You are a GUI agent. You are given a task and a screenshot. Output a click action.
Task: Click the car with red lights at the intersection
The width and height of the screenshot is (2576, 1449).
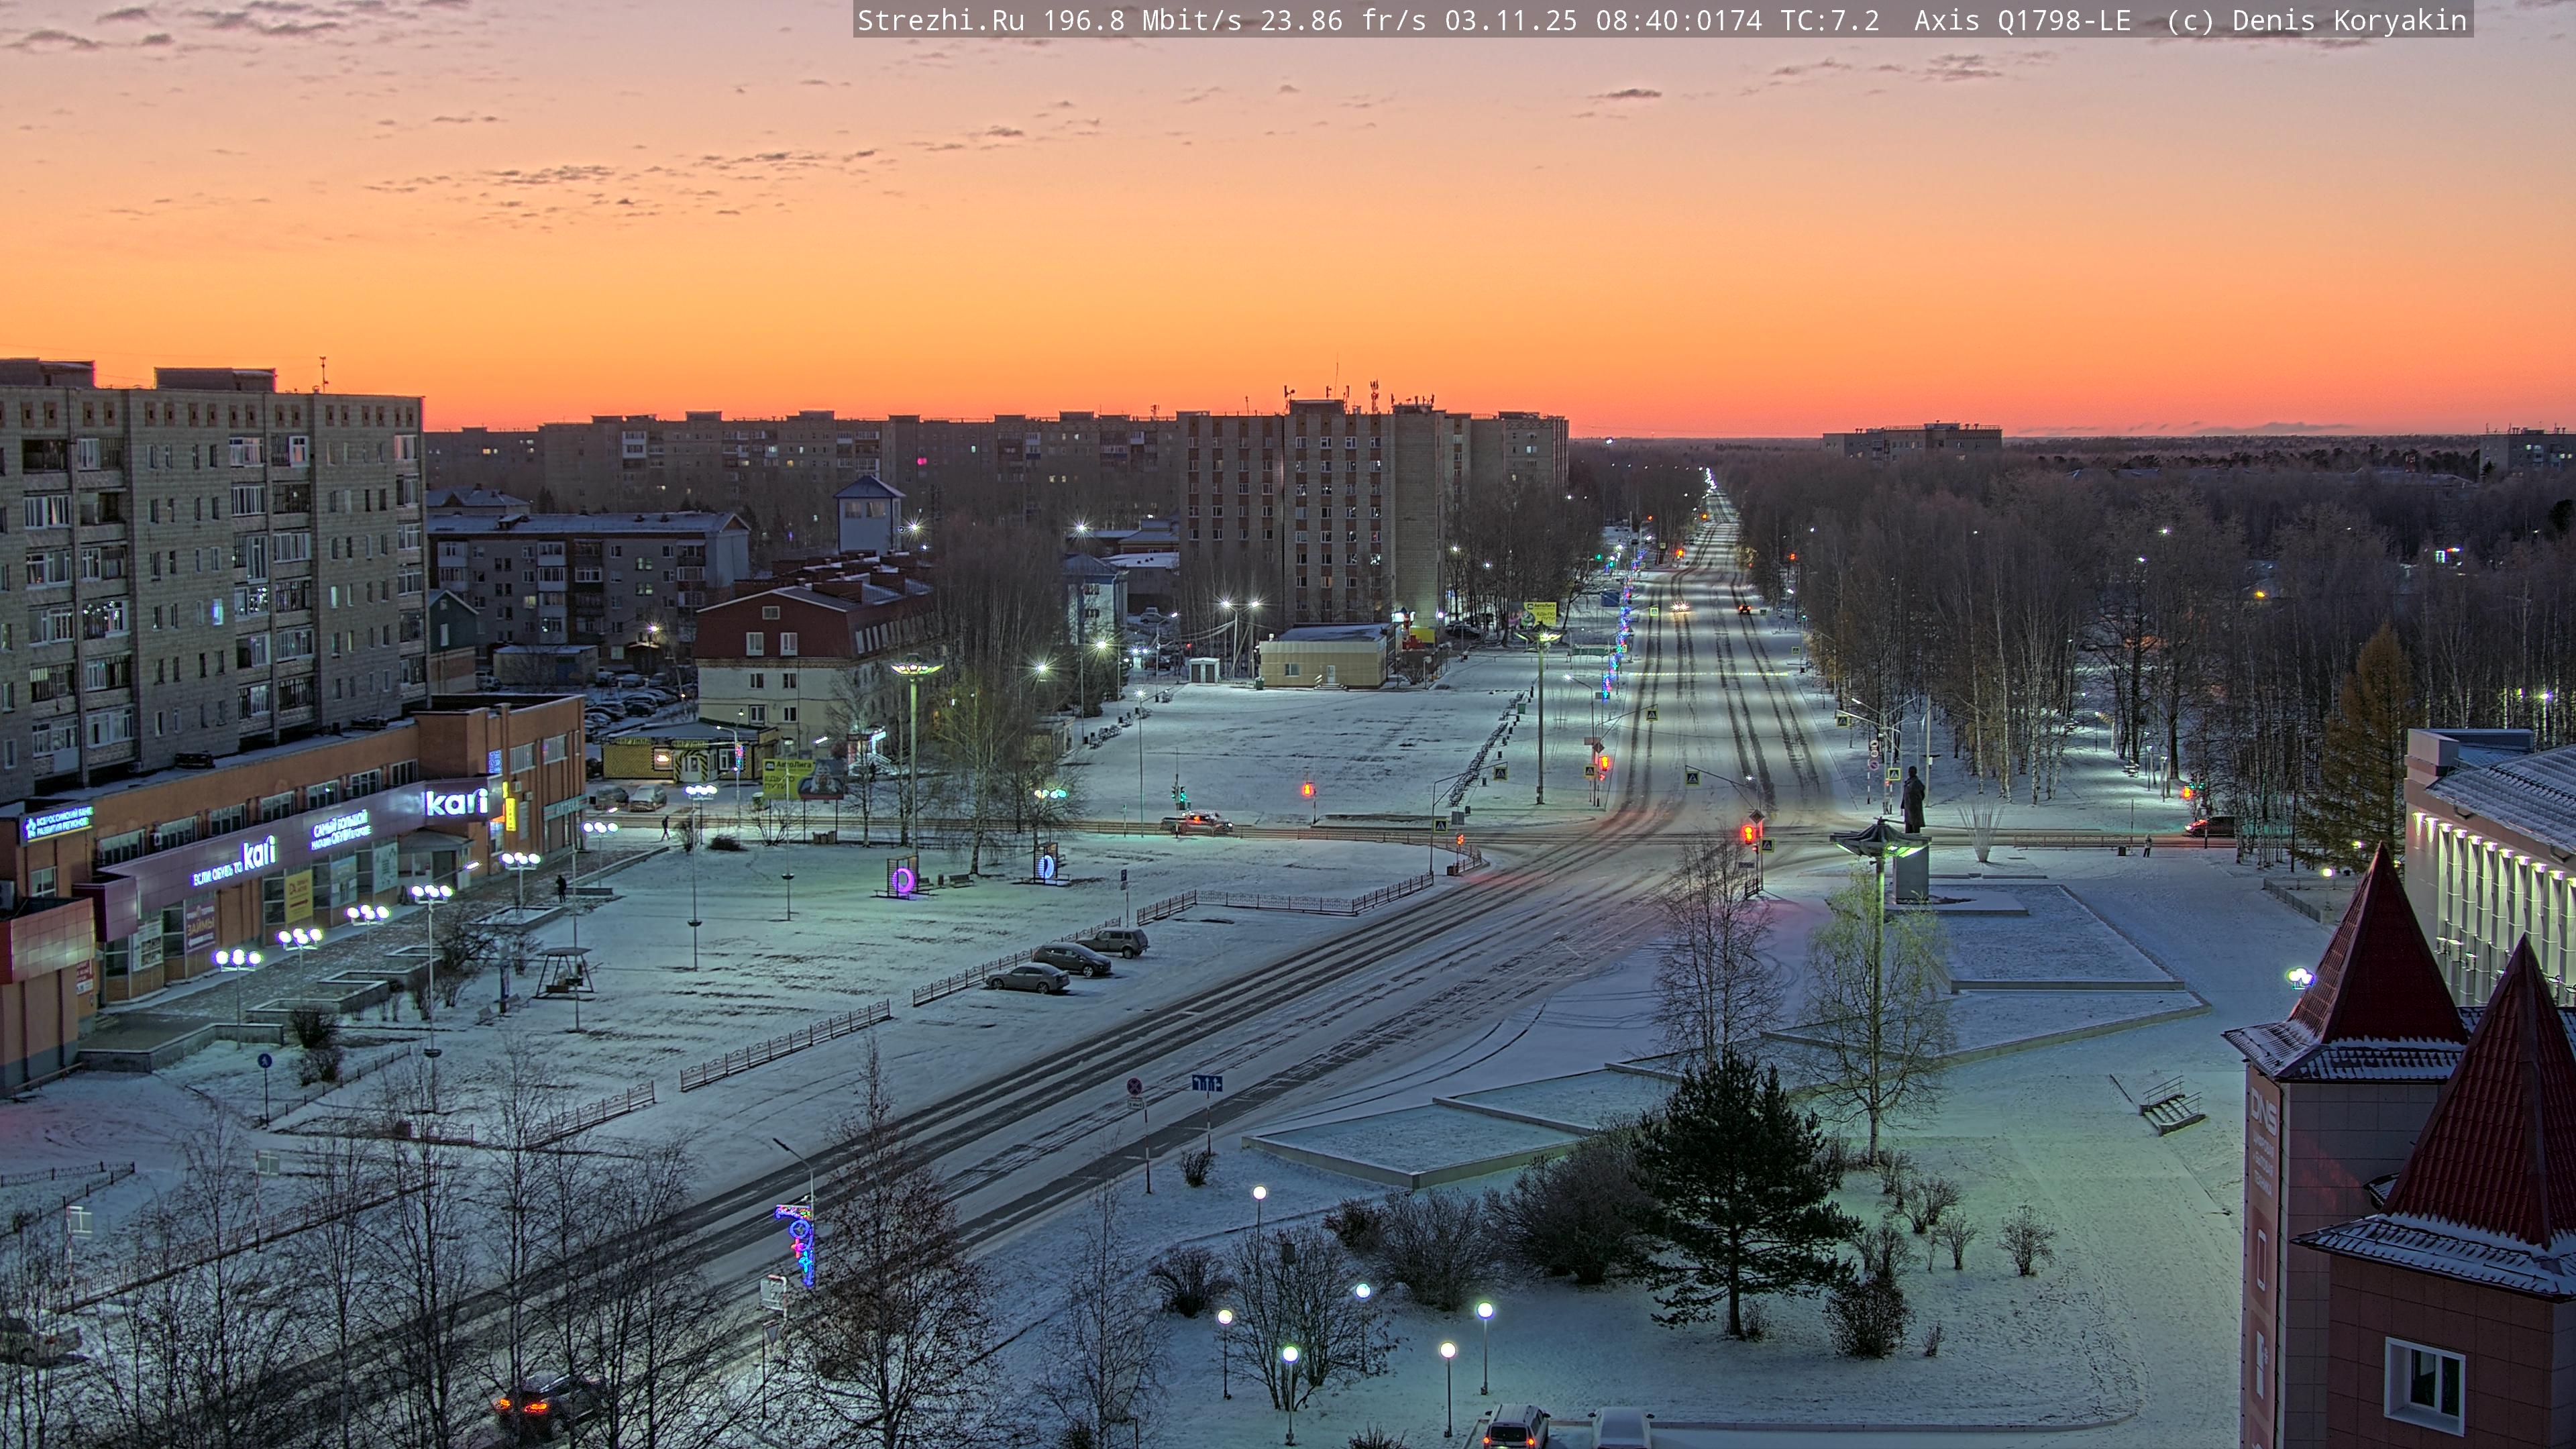coord(1196,823)
